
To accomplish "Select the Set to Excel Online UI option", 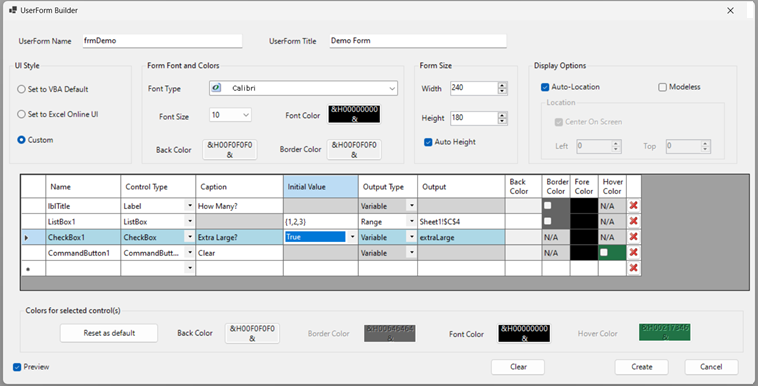I will (21, 114).
